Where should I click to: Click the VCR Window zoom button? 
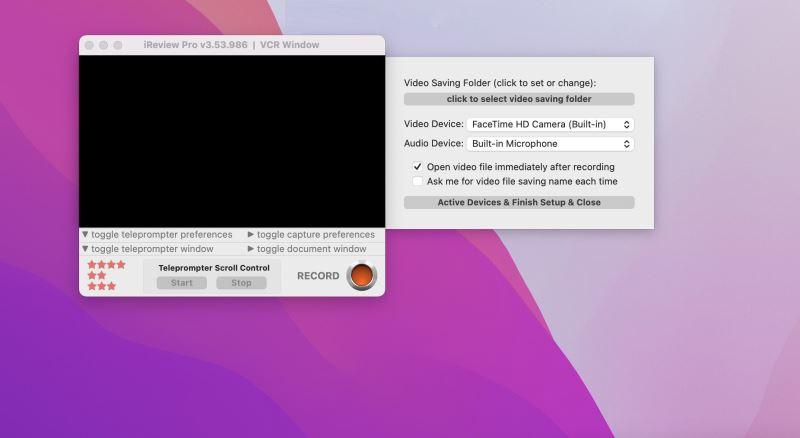118,45
